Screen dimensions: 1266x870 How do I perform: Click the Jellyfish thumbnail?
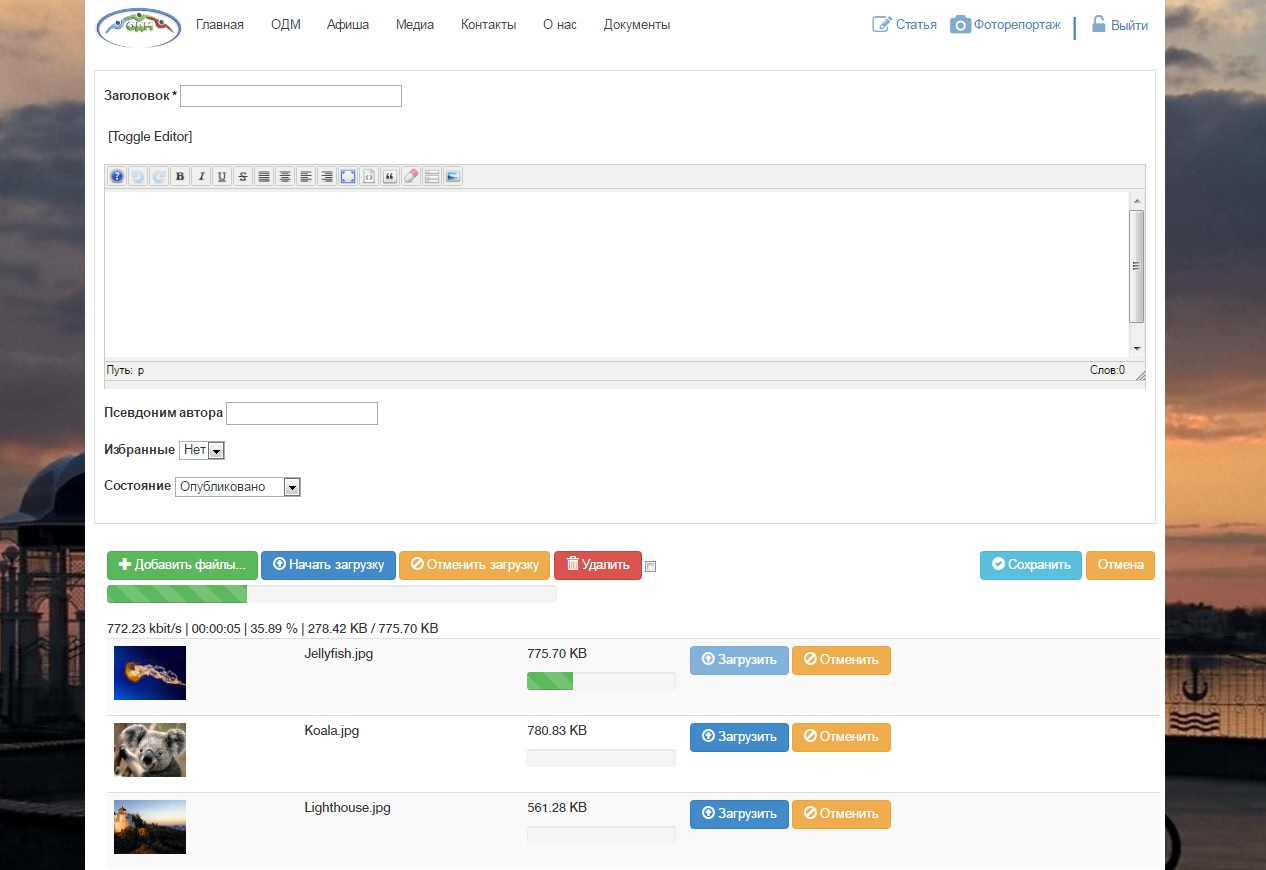[x=150, y=673]
